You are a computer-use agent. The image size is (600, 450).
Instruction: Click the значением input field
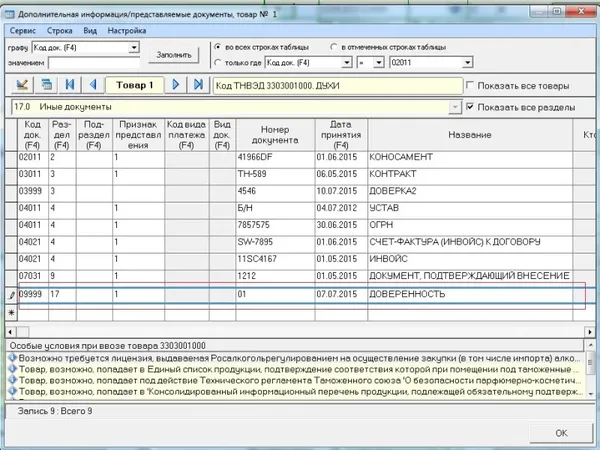coord(94,63)
